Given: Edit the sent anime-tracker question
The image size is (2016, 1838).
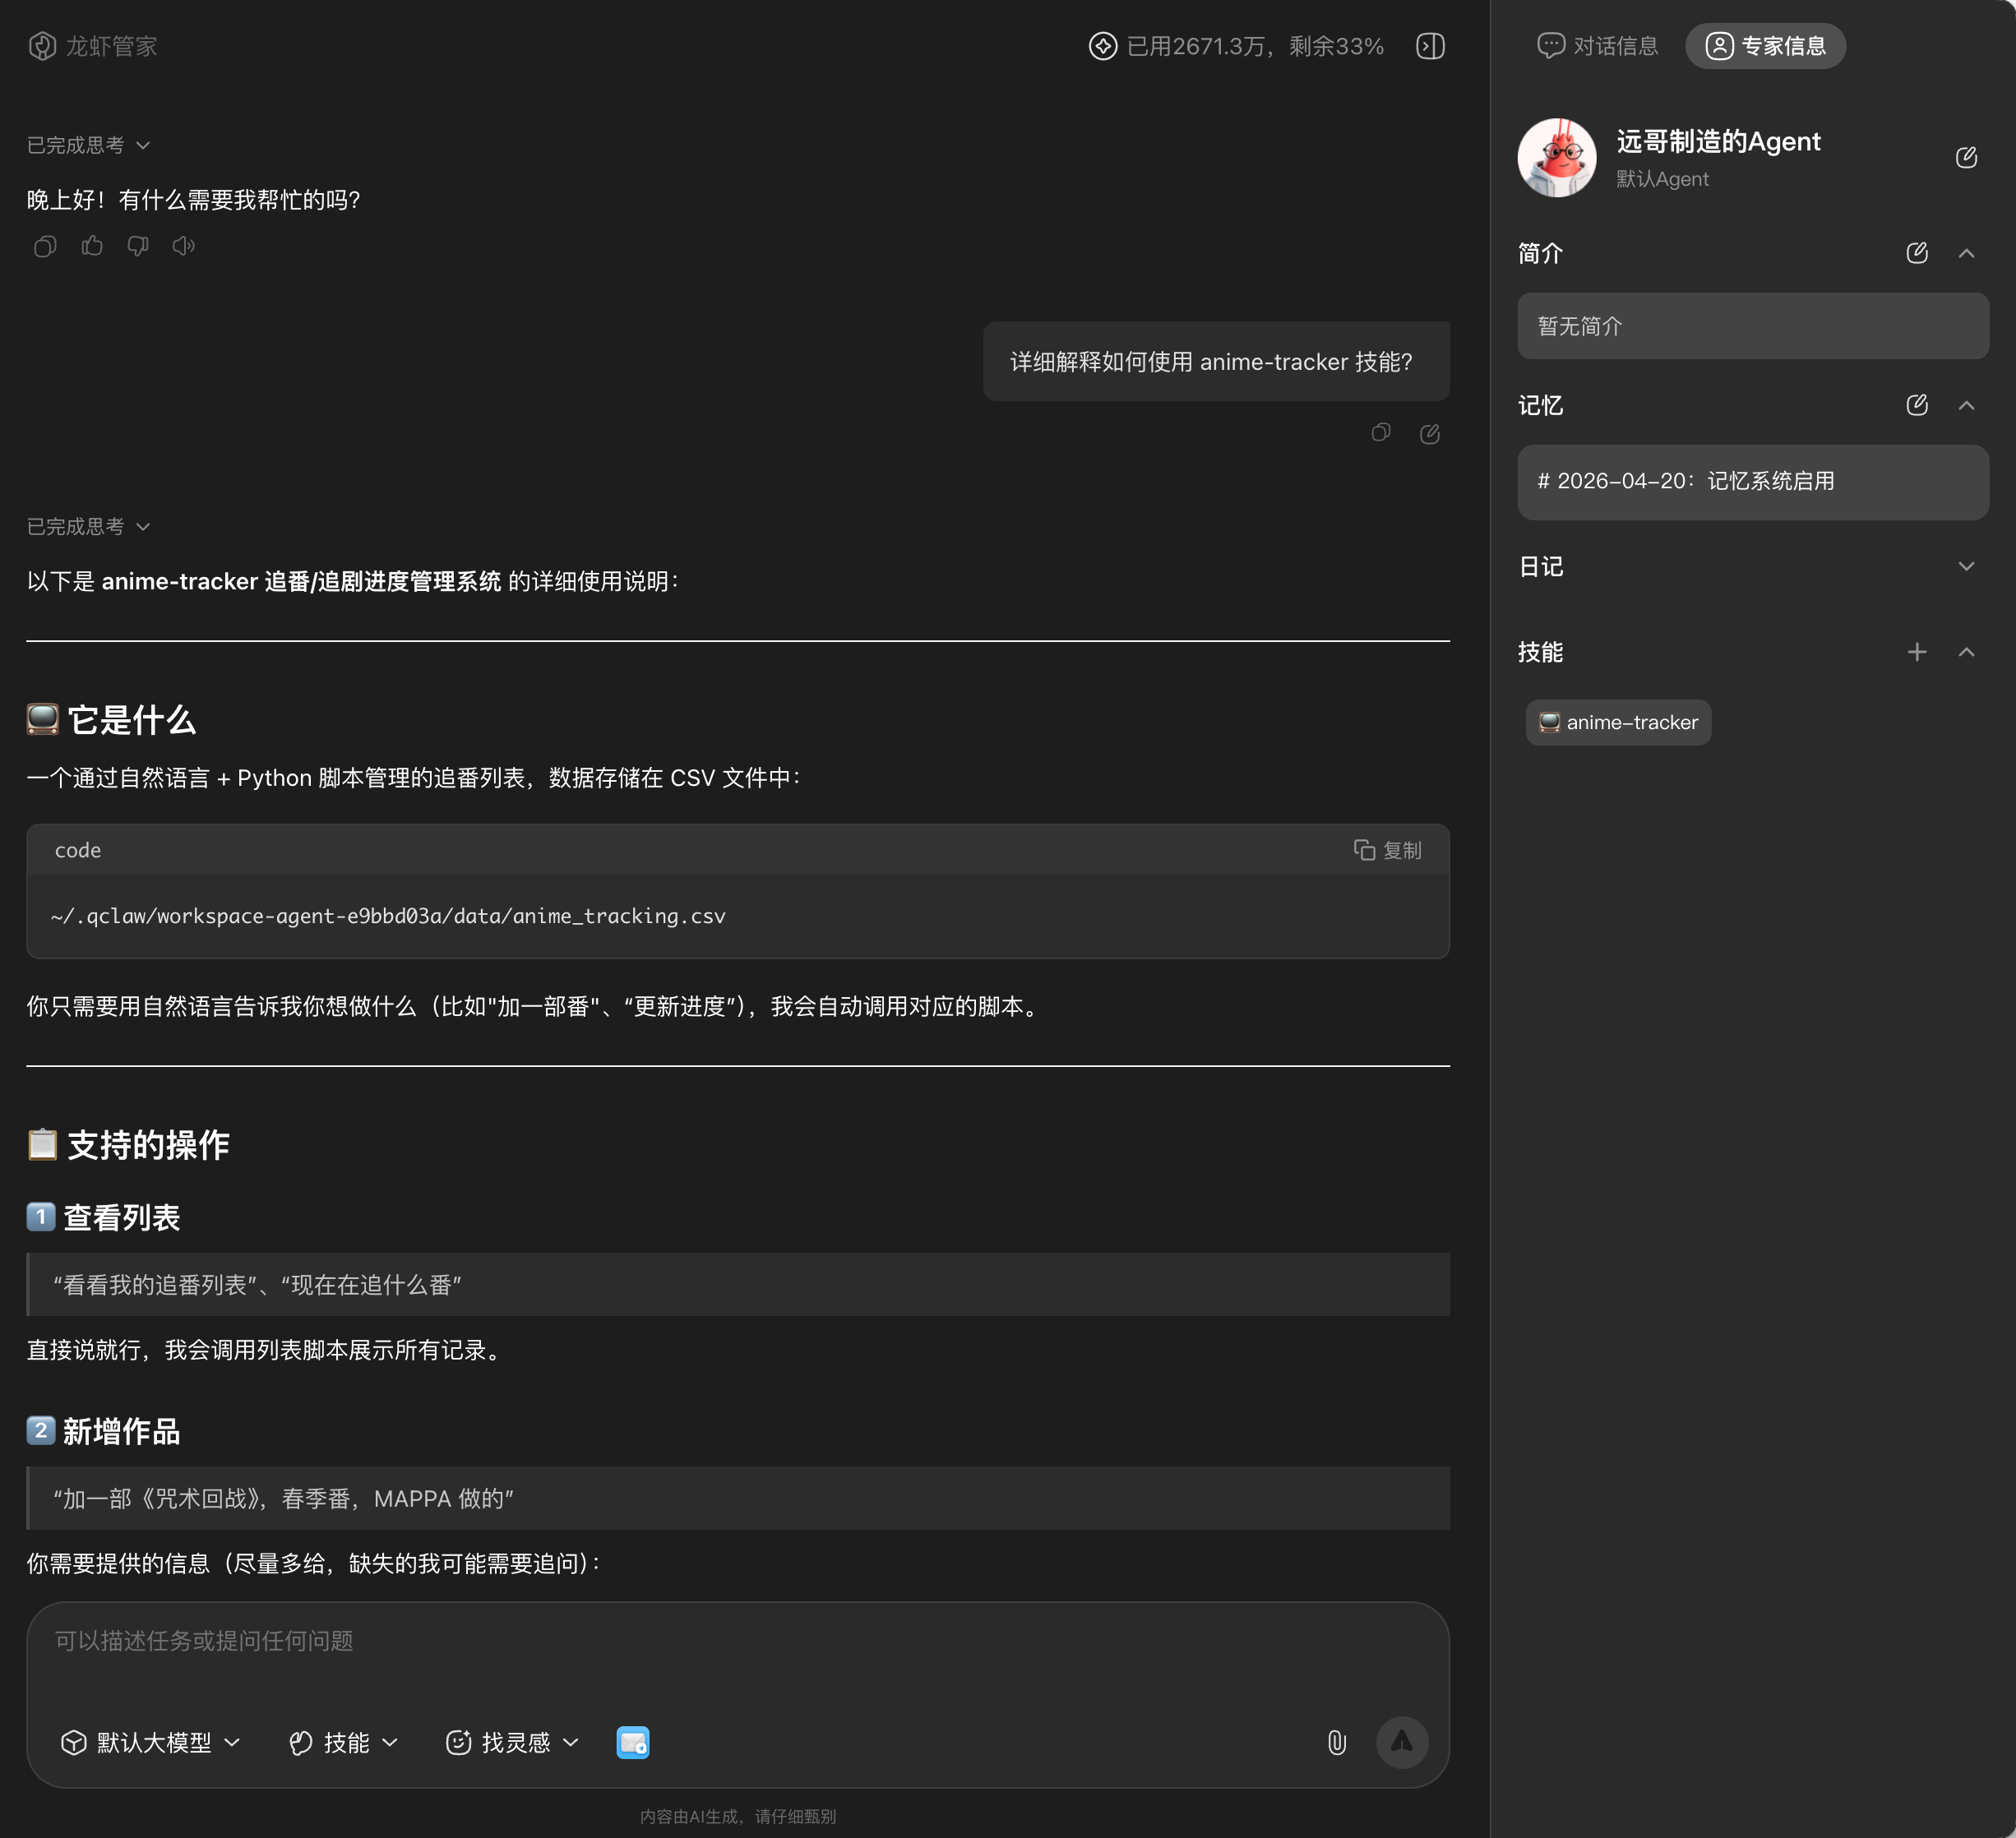Looking at the screenshot, I should (x=1429, y=433).
